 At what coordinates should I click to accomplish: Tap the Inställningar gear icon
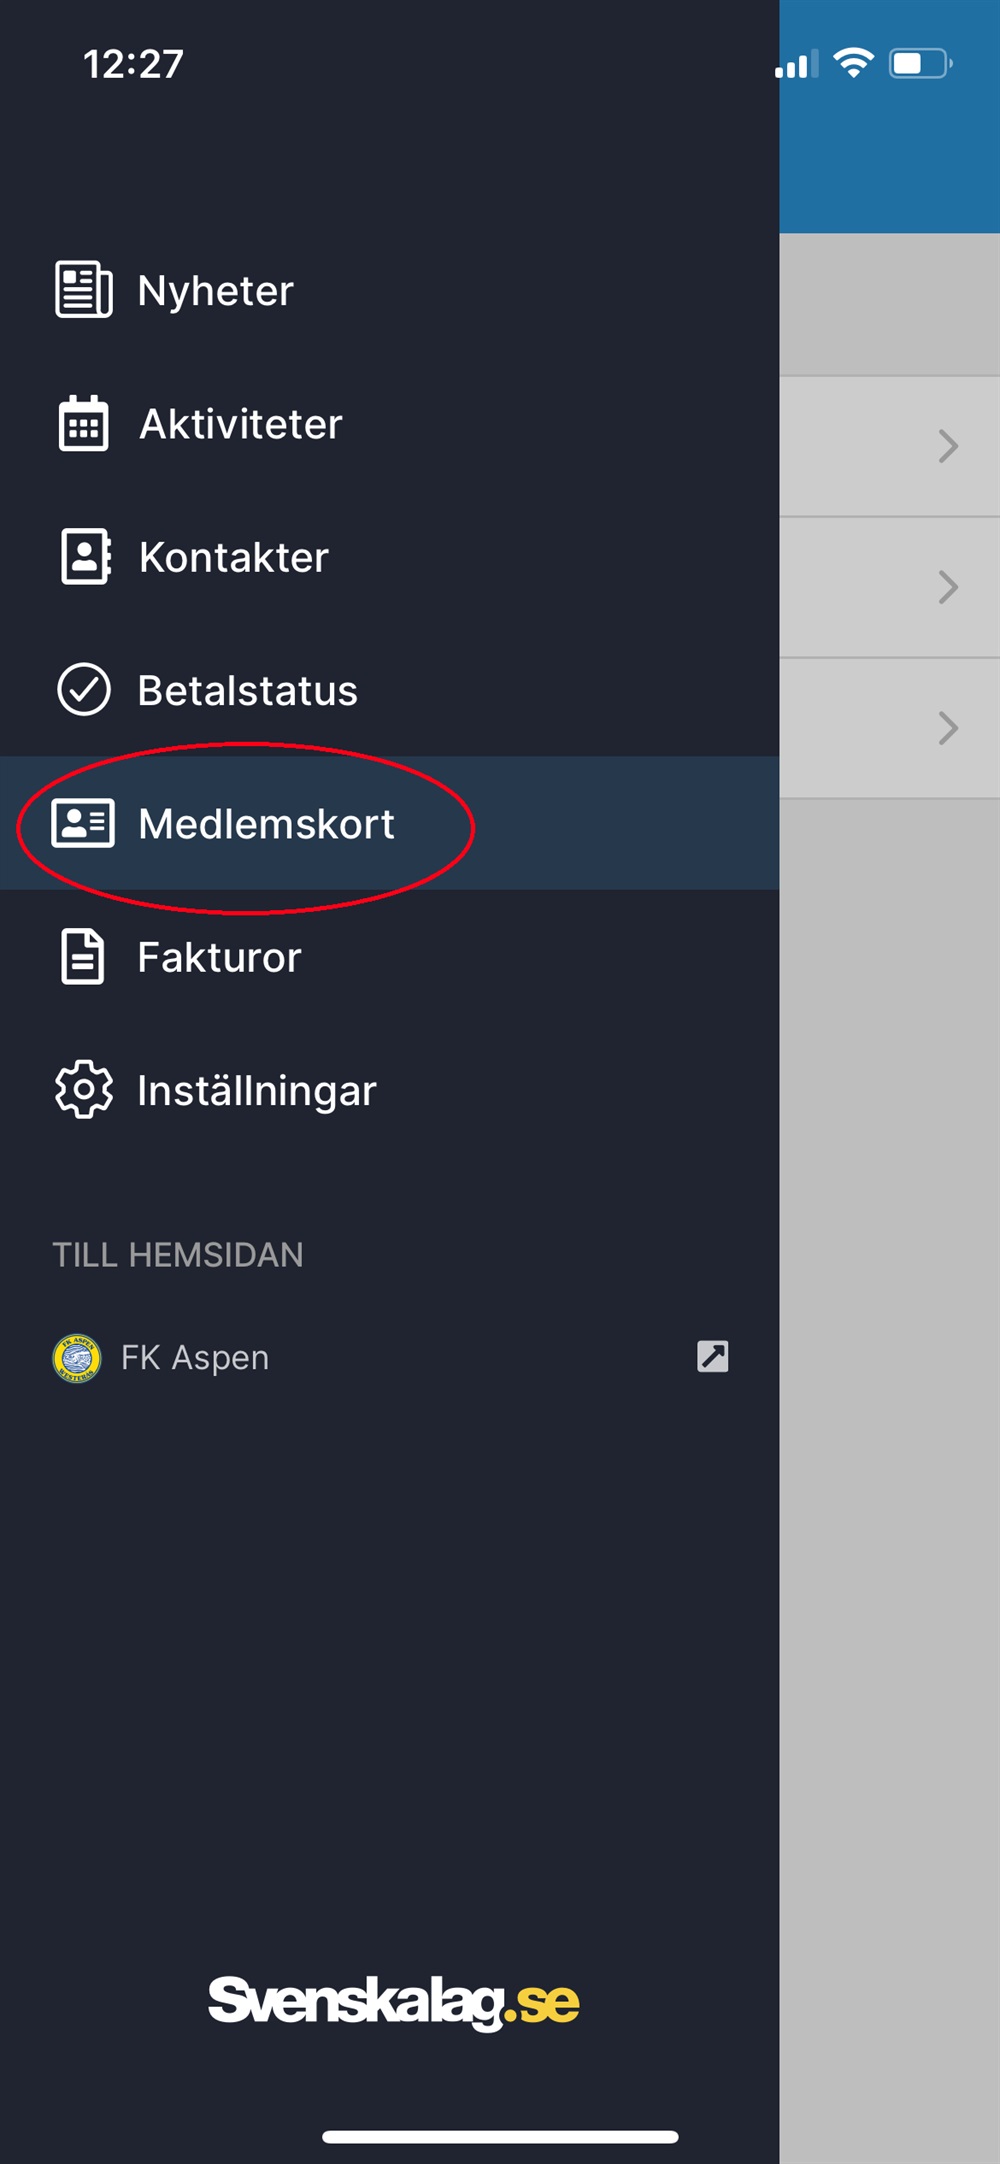tap(84, 1089)
